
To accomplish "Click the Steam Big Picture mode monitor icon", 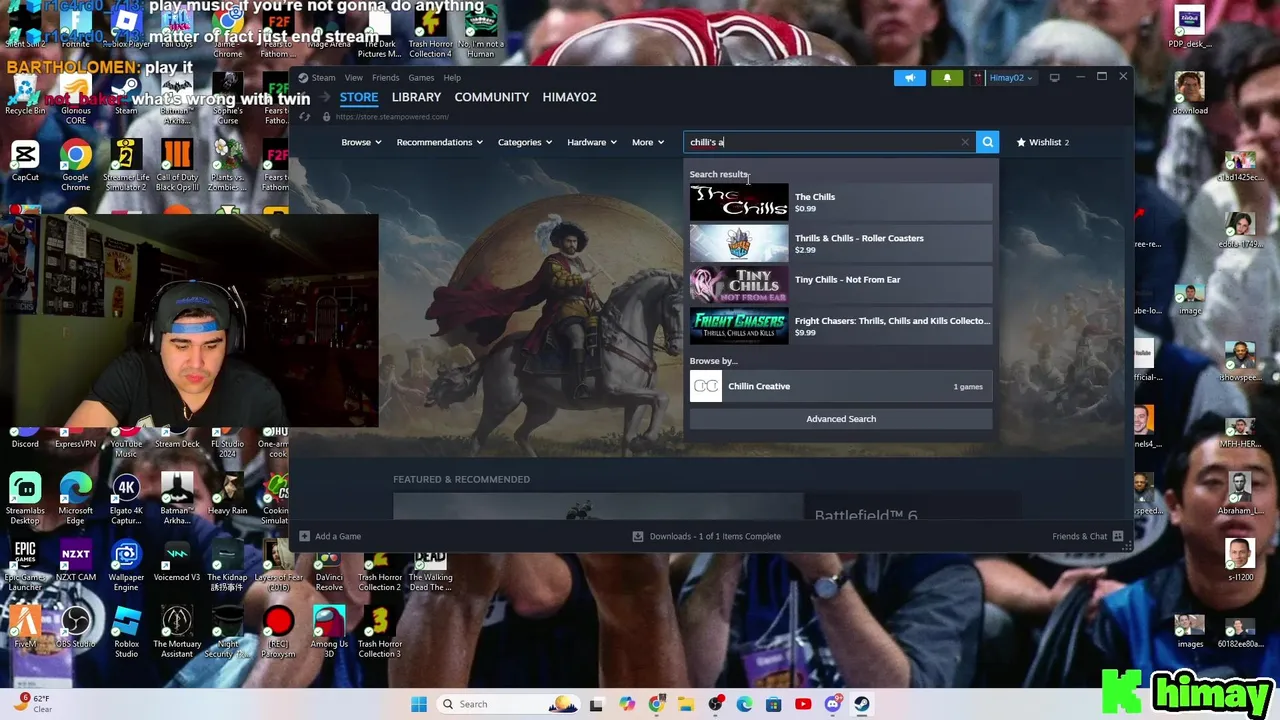I will (x=1054, y=78).
